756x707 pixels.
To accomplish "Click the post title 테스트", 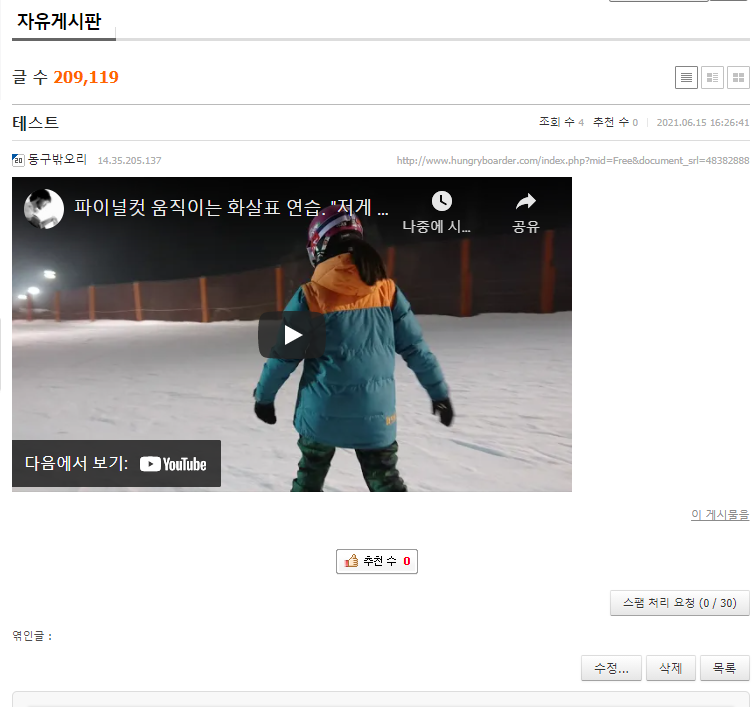I will (x=36, y=123).
